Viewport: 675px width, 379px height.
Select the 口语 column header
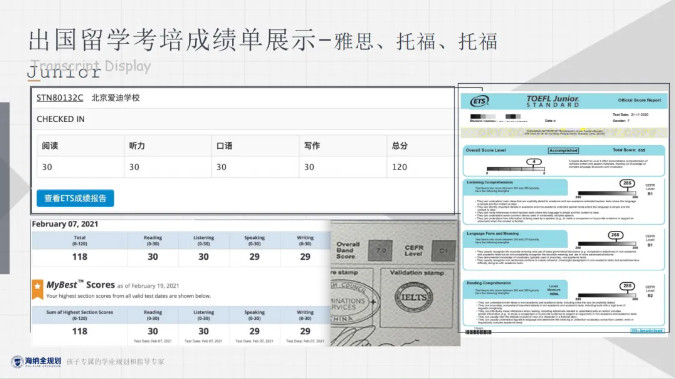224,146
